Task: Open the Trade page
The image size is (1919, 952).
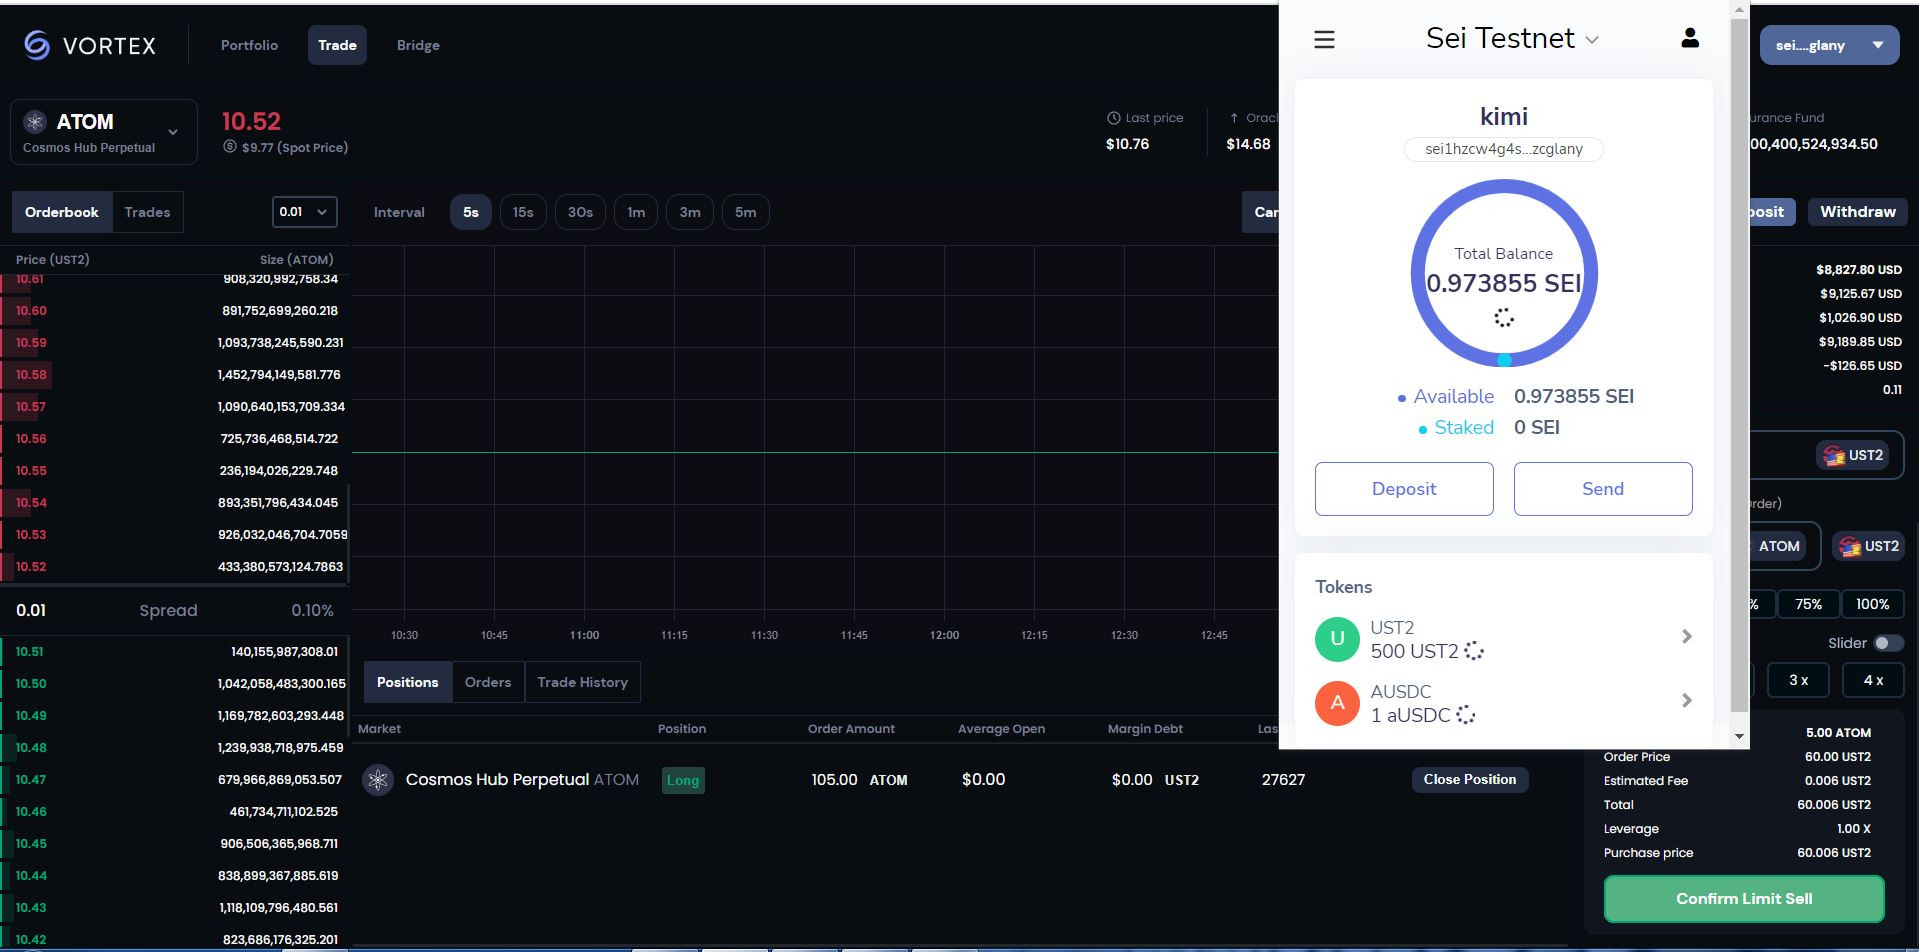Action: tap(337, 45)
